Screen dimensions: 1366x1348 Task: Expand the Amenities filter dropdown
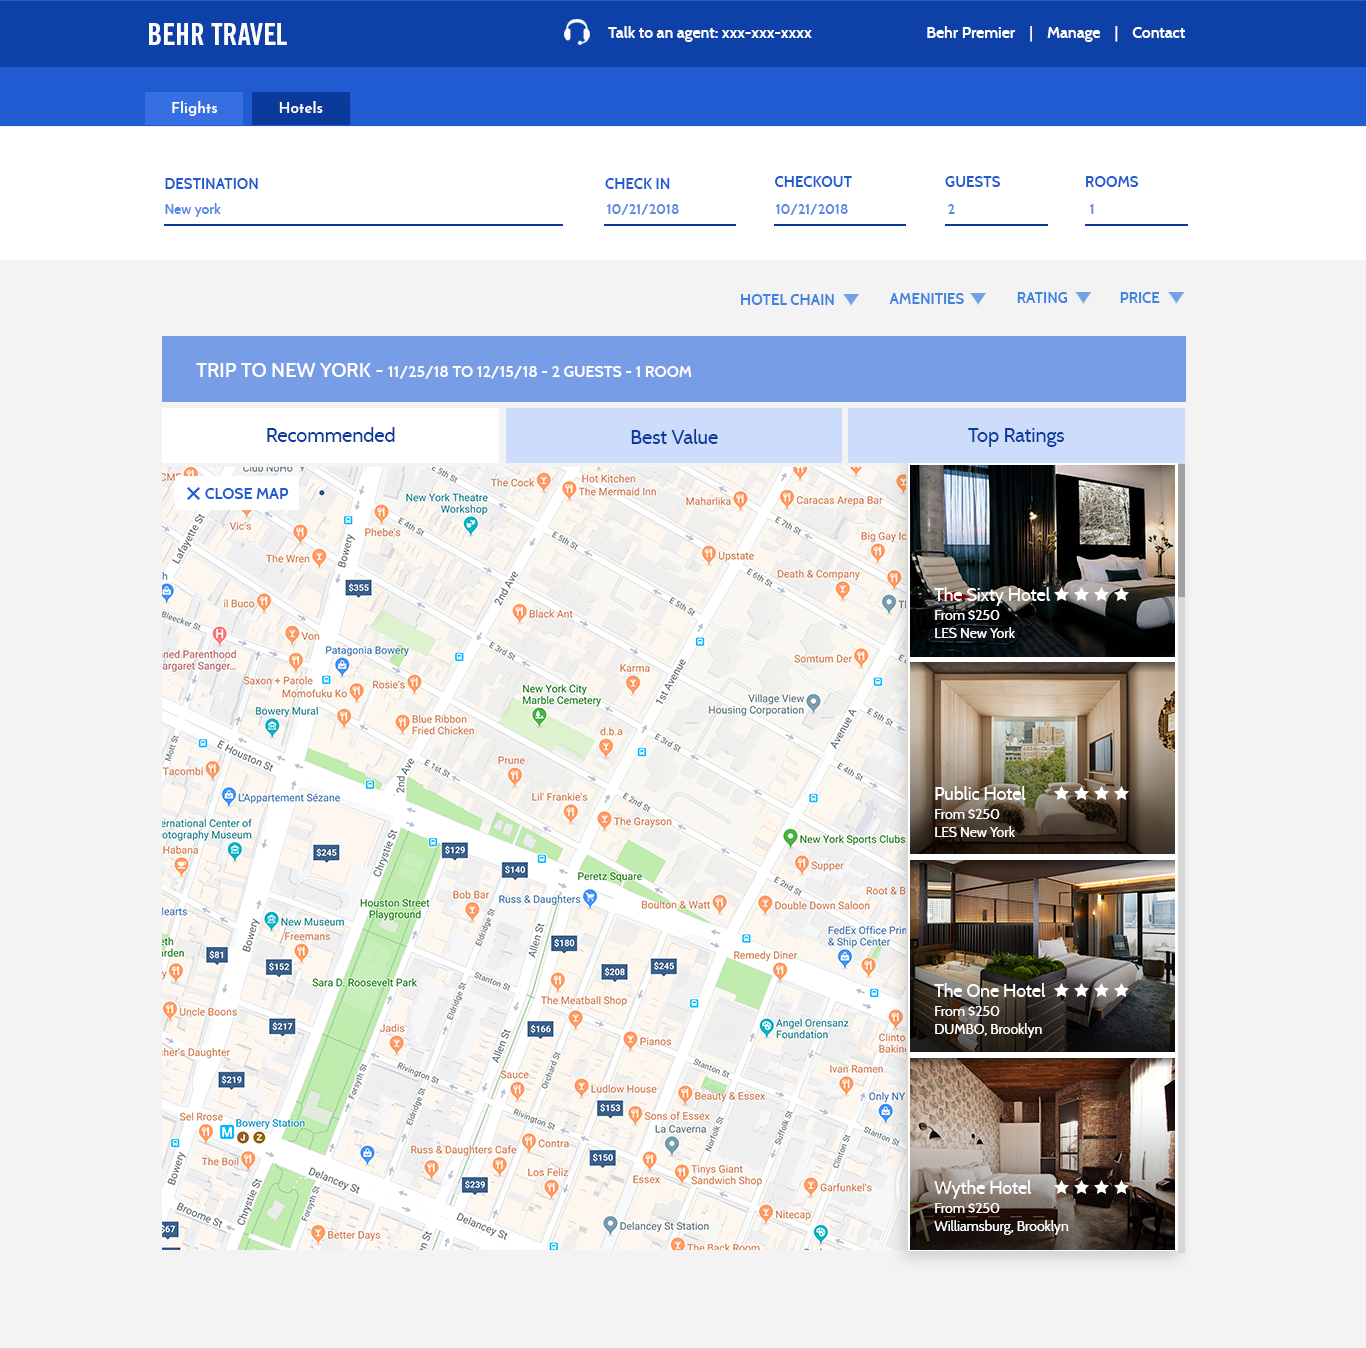[x=937, y=298]
